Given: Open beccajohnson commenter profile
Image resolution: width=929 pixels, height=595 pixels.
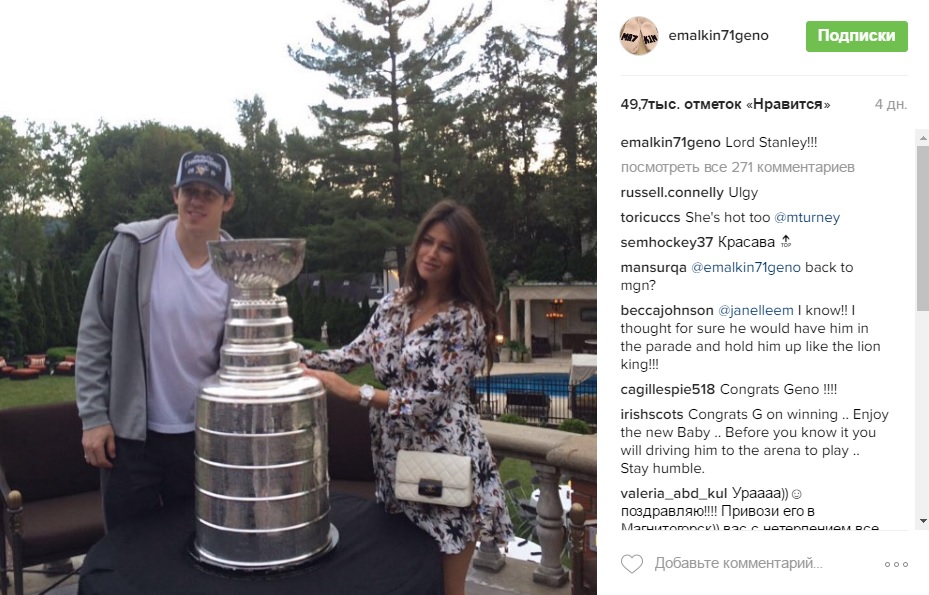Looking at the screenshot, I should click(x=667, y=311).
